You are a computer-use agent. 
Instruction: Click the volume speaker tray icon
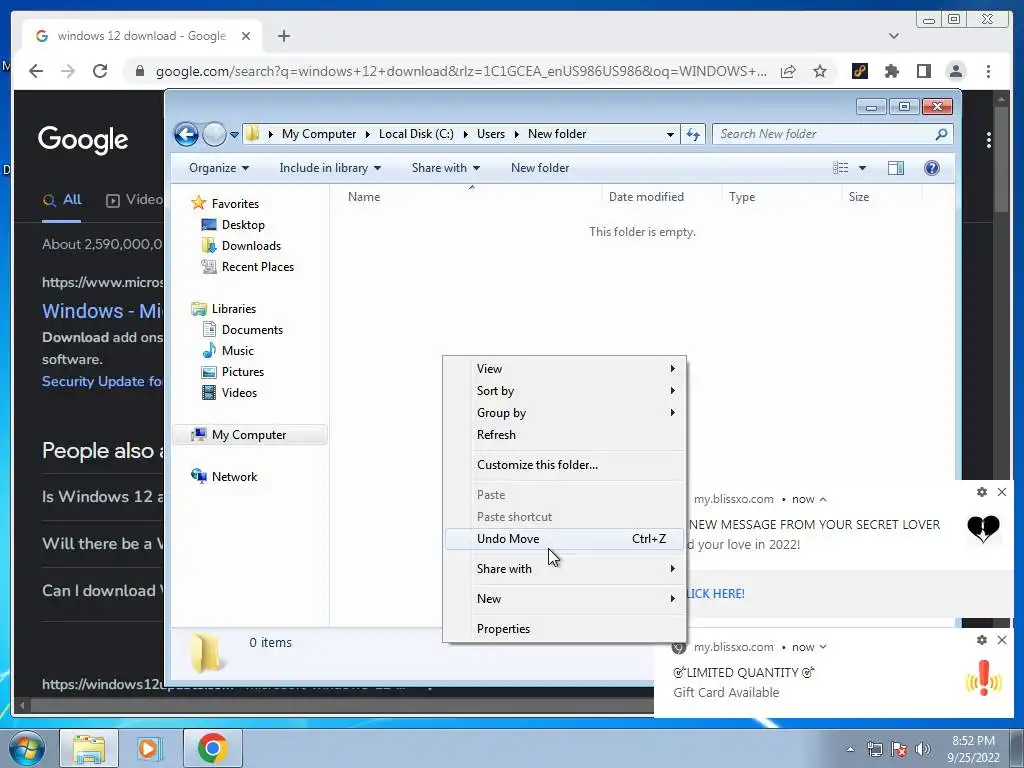pyautogui.click(x=923, y=749)
